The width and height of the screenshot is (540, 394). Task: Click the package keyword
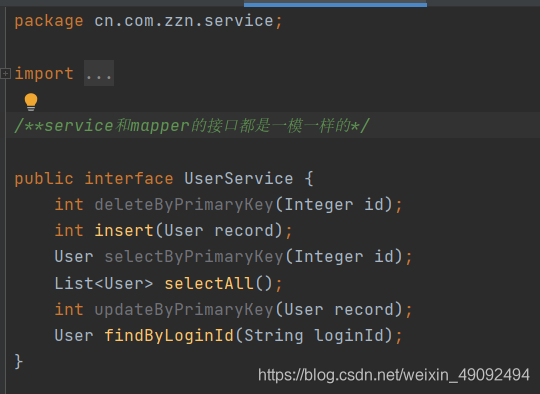[x=49, y=21]
